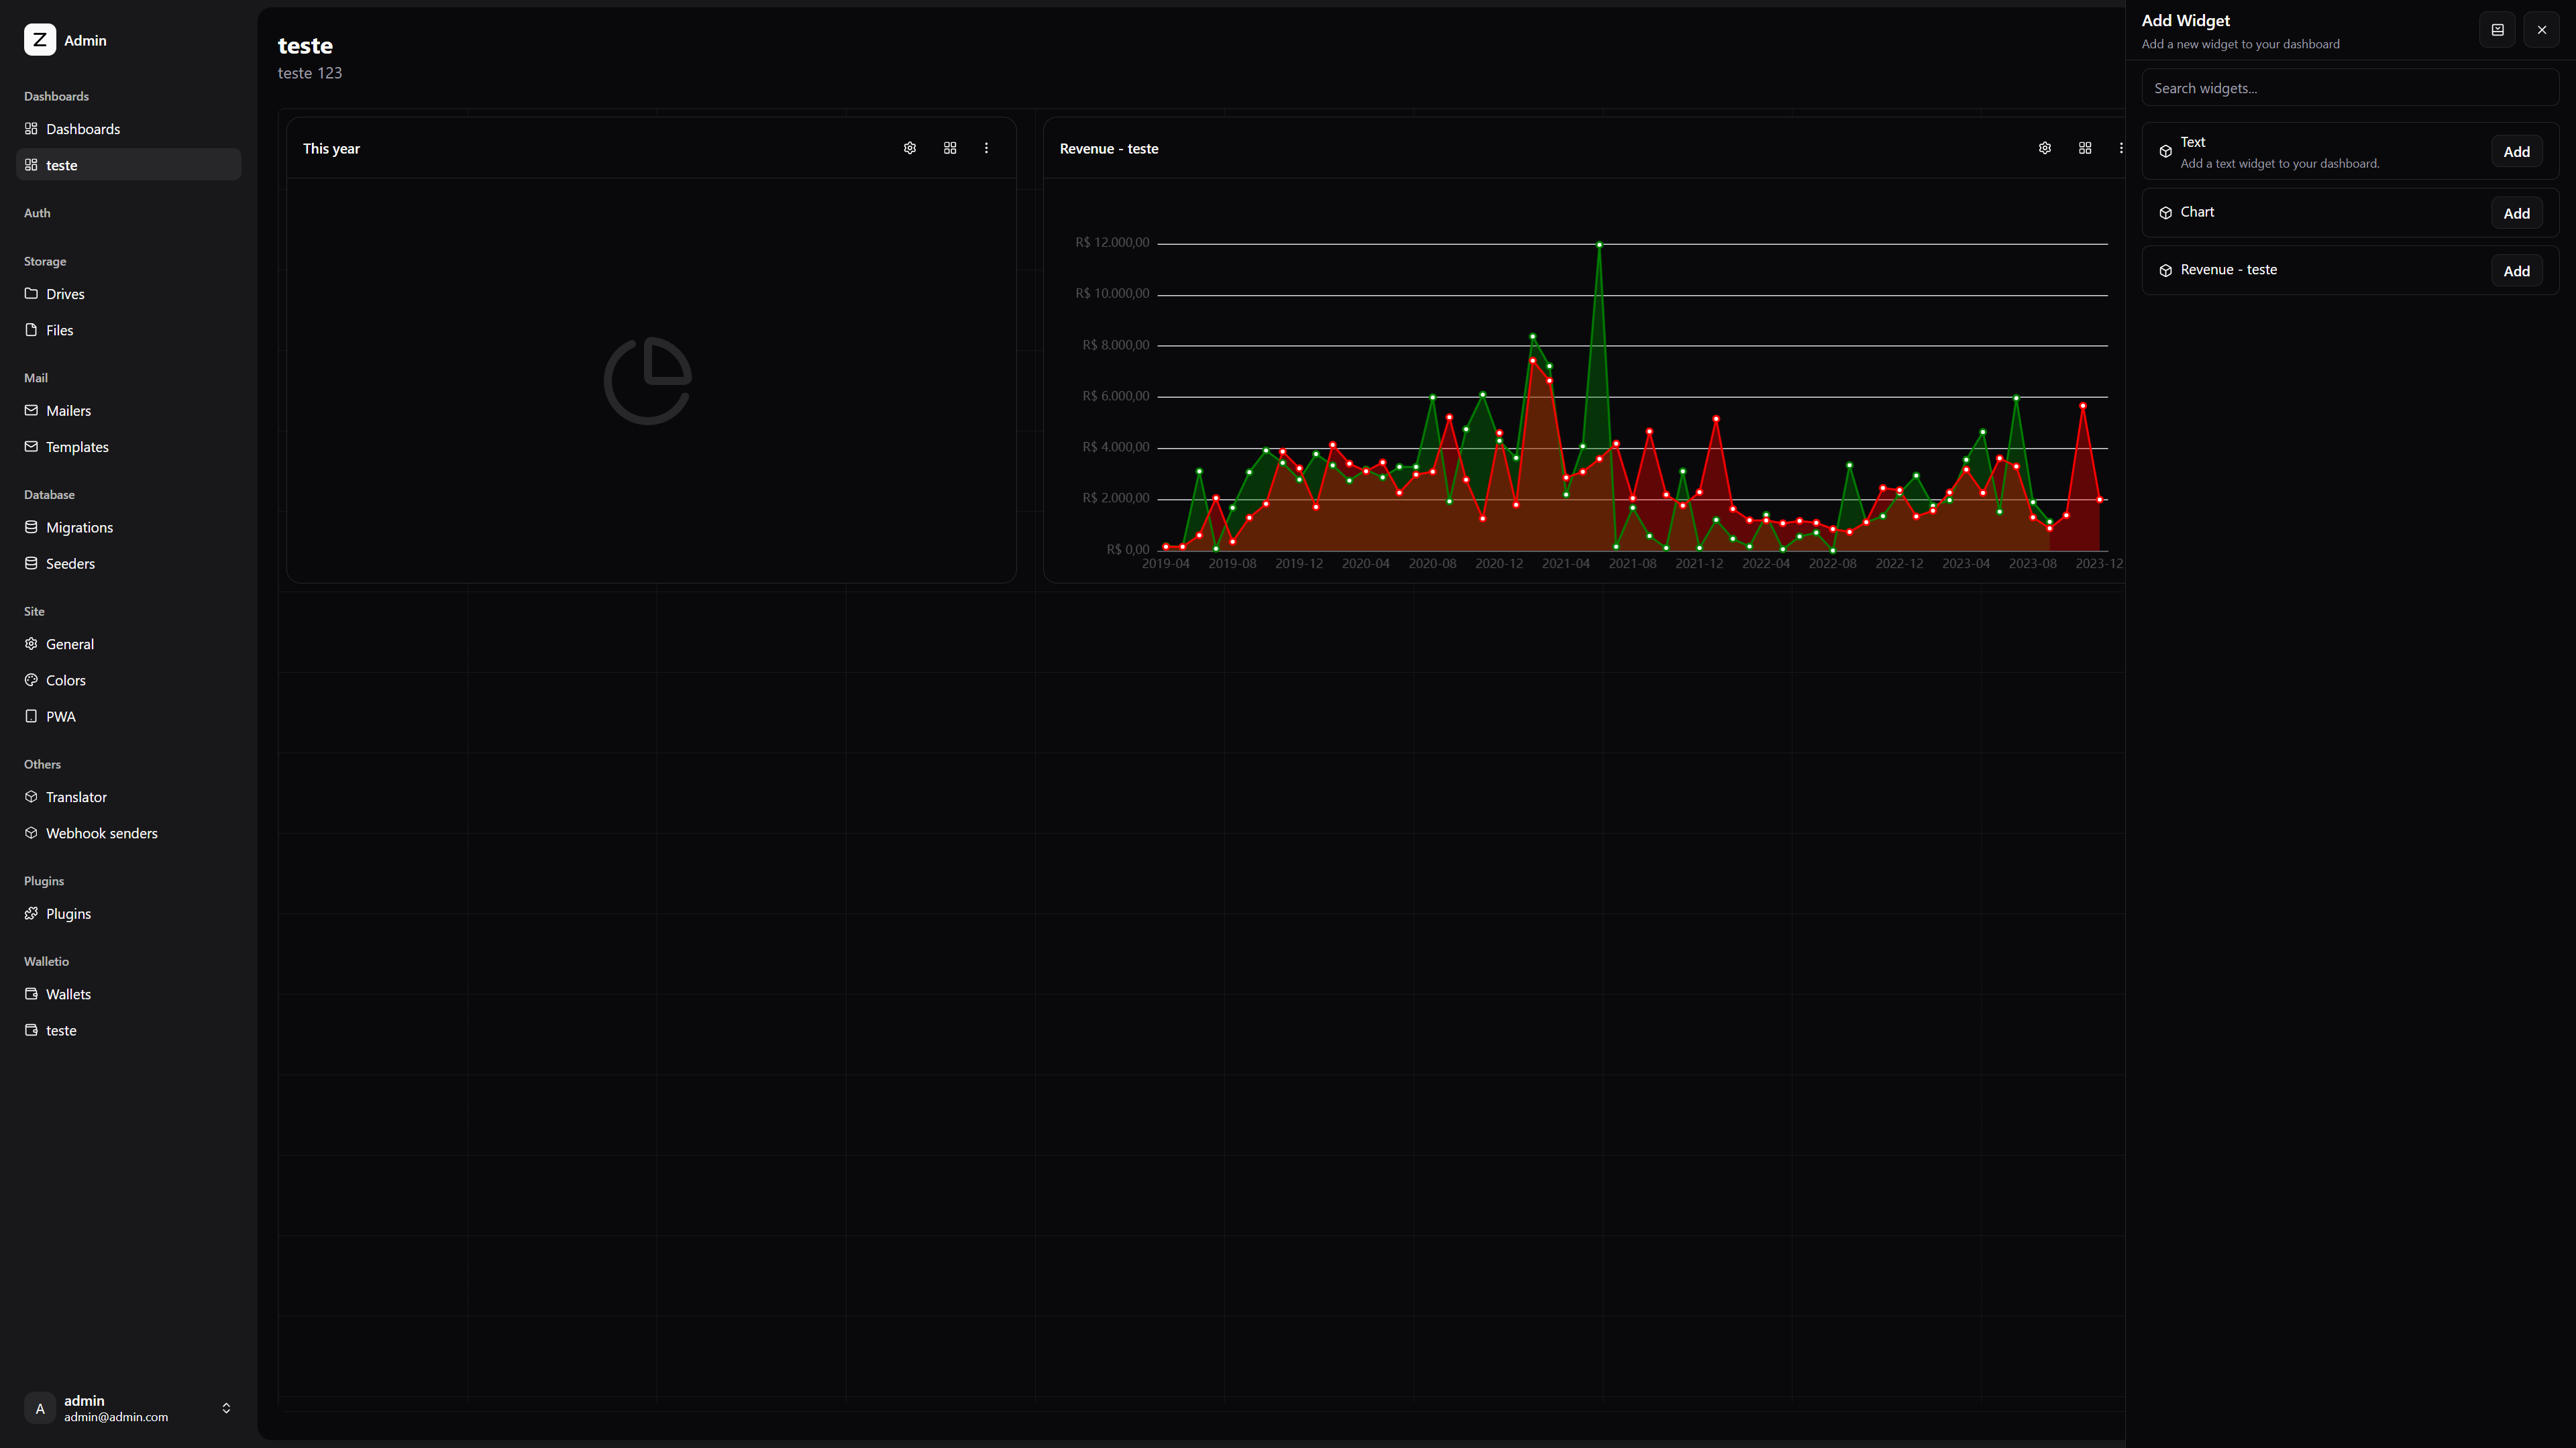Click the Translator cube icon
The width and height of the screenshot is (2576, 1448).
[x=31, y=797]
